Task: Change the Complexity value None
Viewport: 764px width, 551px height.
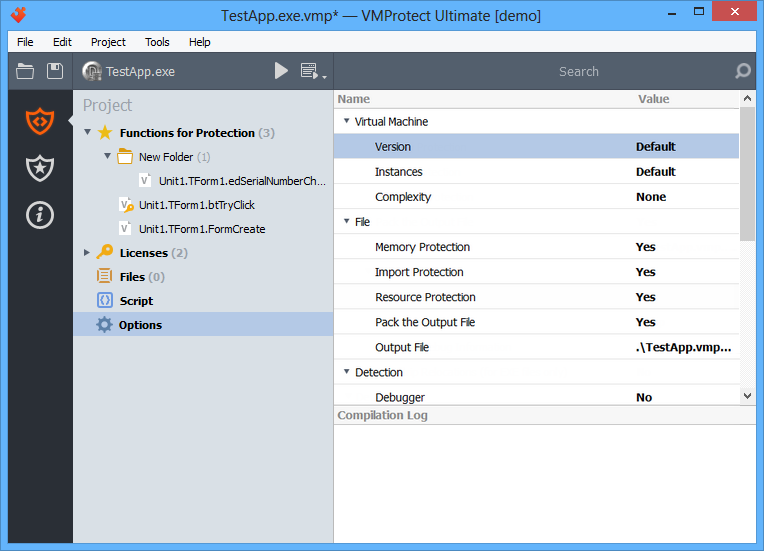Action: pos(651,197)
